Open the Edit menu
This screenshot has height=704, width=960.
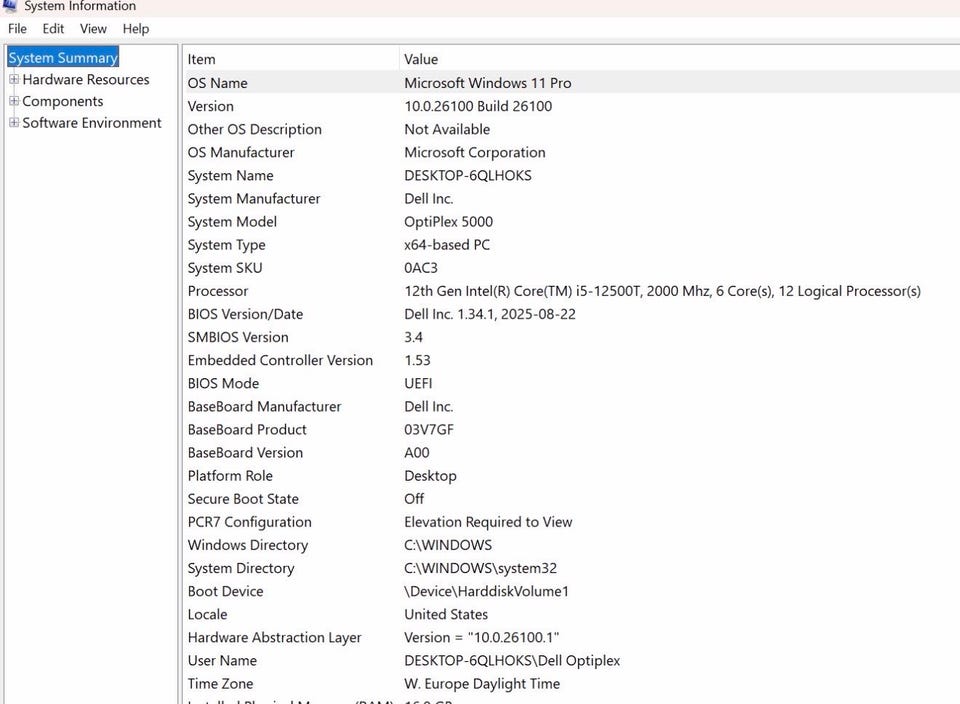53,29
